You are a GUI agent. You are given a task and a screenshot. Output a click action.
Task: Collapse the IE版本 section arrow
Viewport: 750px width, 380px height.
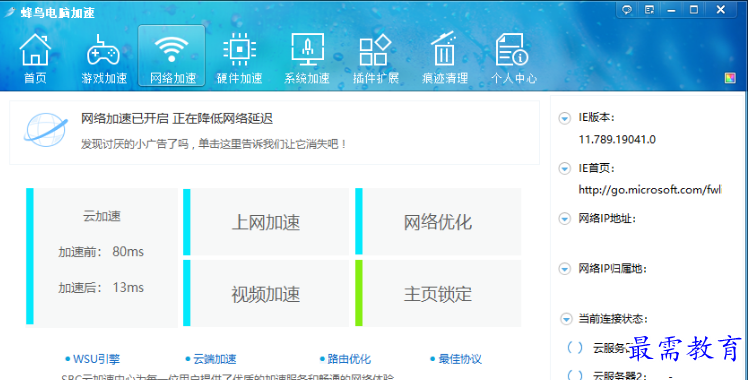point(564,118)
